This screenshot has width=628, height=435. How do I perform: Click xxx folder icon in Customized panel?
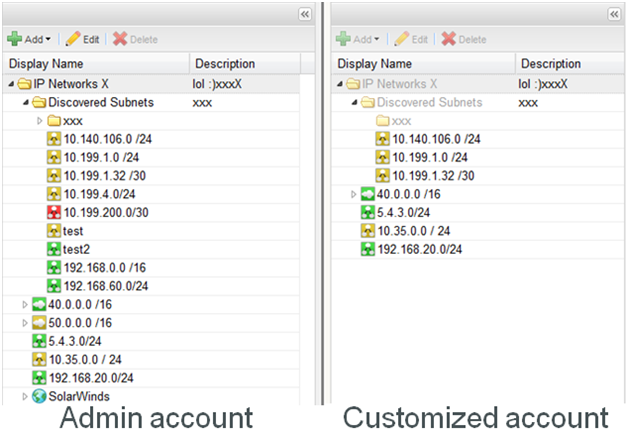pos(382,121)
